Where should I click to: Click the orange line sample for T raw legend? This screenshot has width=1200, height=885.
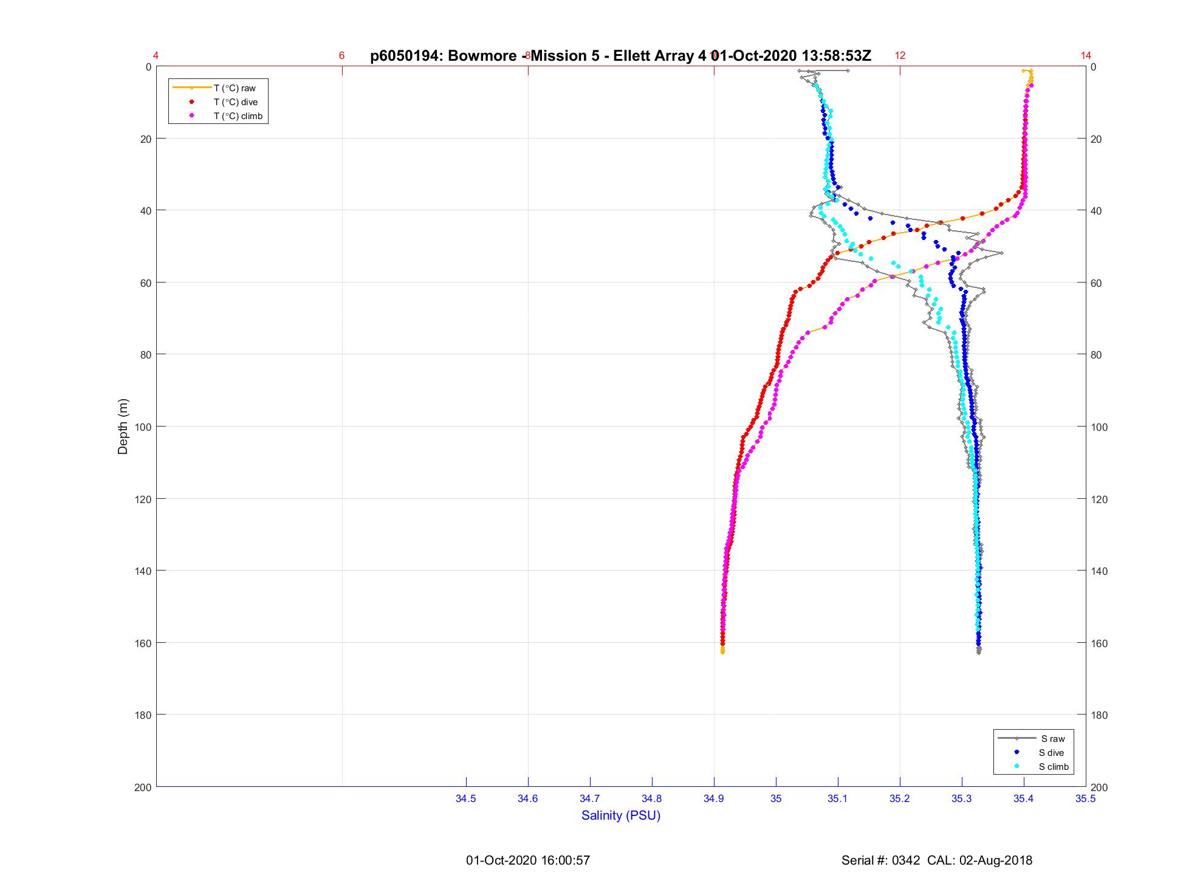(x=191, y=88)
